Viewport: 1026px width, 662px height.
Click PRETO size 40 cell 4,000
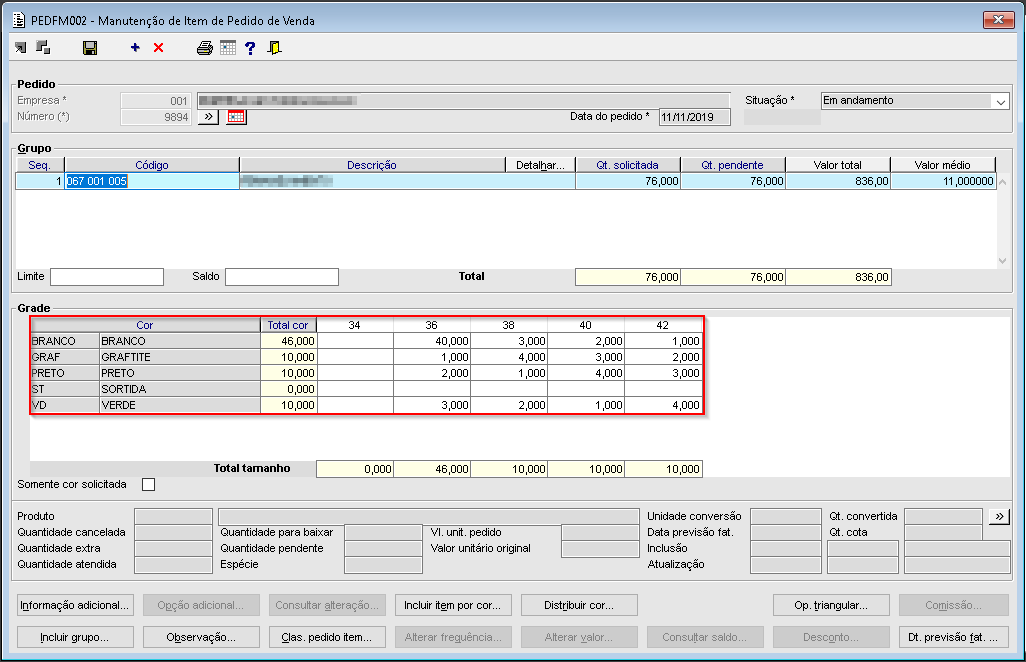586,373
